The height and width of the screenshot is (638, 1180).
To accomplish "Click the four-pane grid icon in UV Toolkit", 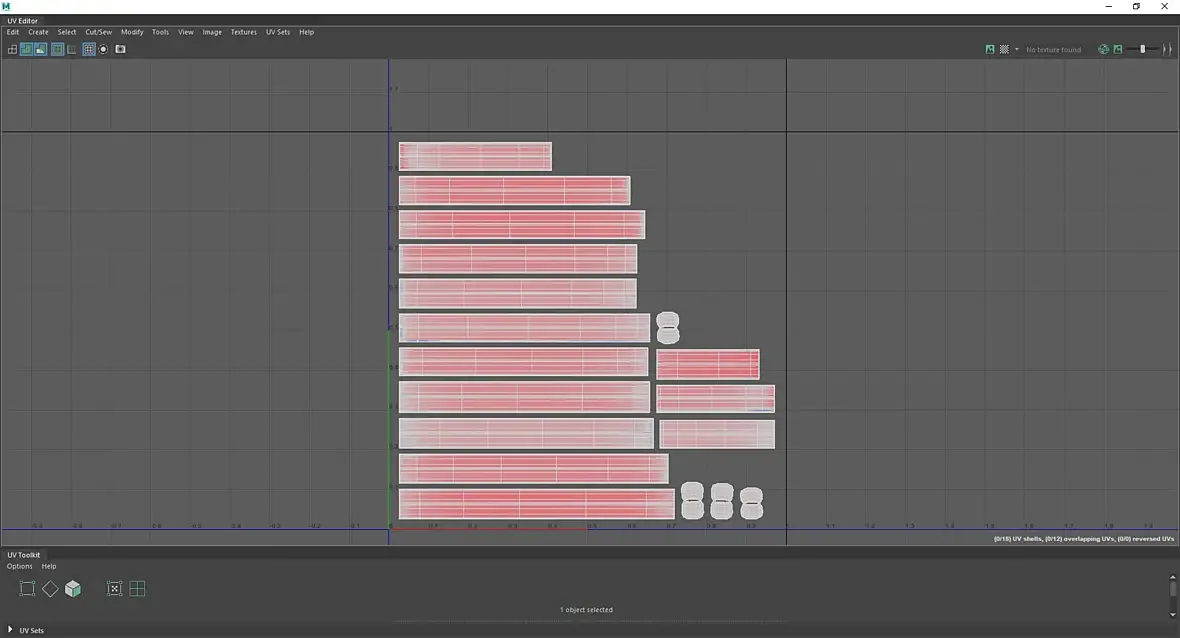I will [137, 589].
